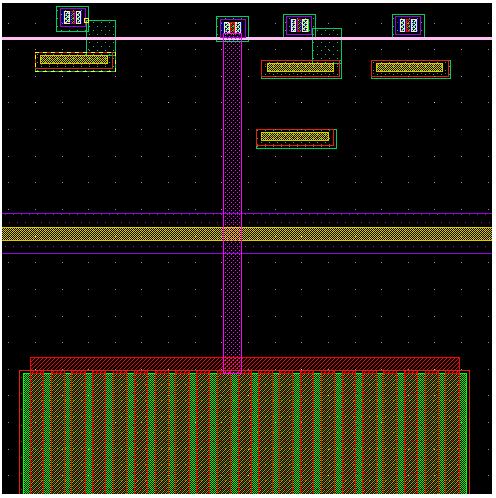Viewport: 496px width, 498px height.
Task: Select the via cell atop the magenta strip
Action: 232,29
